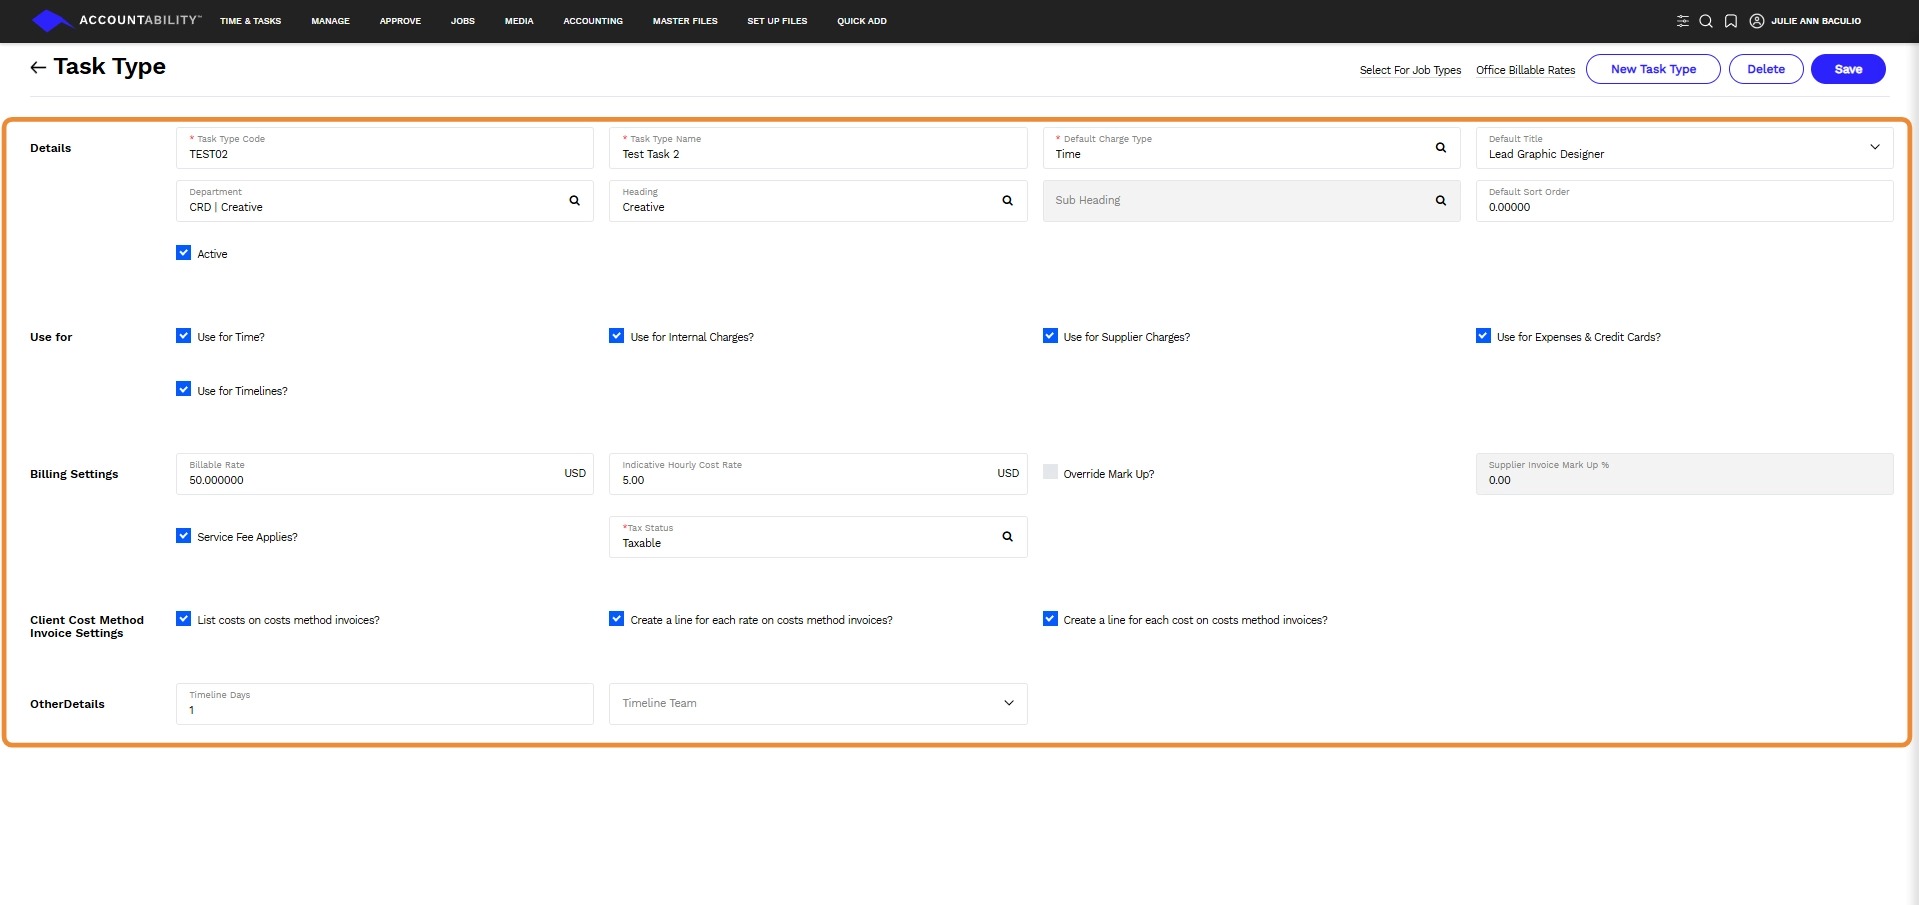Open the Timeline Team dropdown
The height and width of the screenshot is (905, 1919).
[x=1009, y=703]
